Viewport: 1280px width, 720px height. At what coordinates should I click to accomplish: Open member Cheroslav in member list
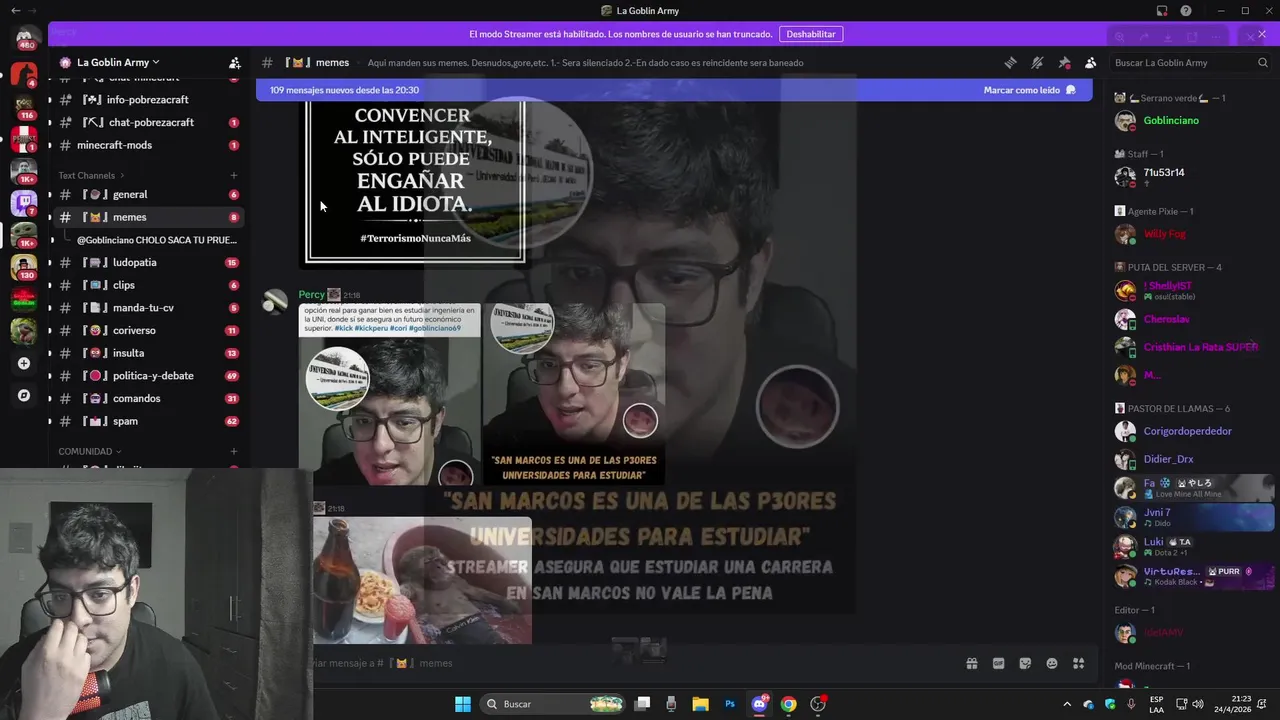point(1192,319)
